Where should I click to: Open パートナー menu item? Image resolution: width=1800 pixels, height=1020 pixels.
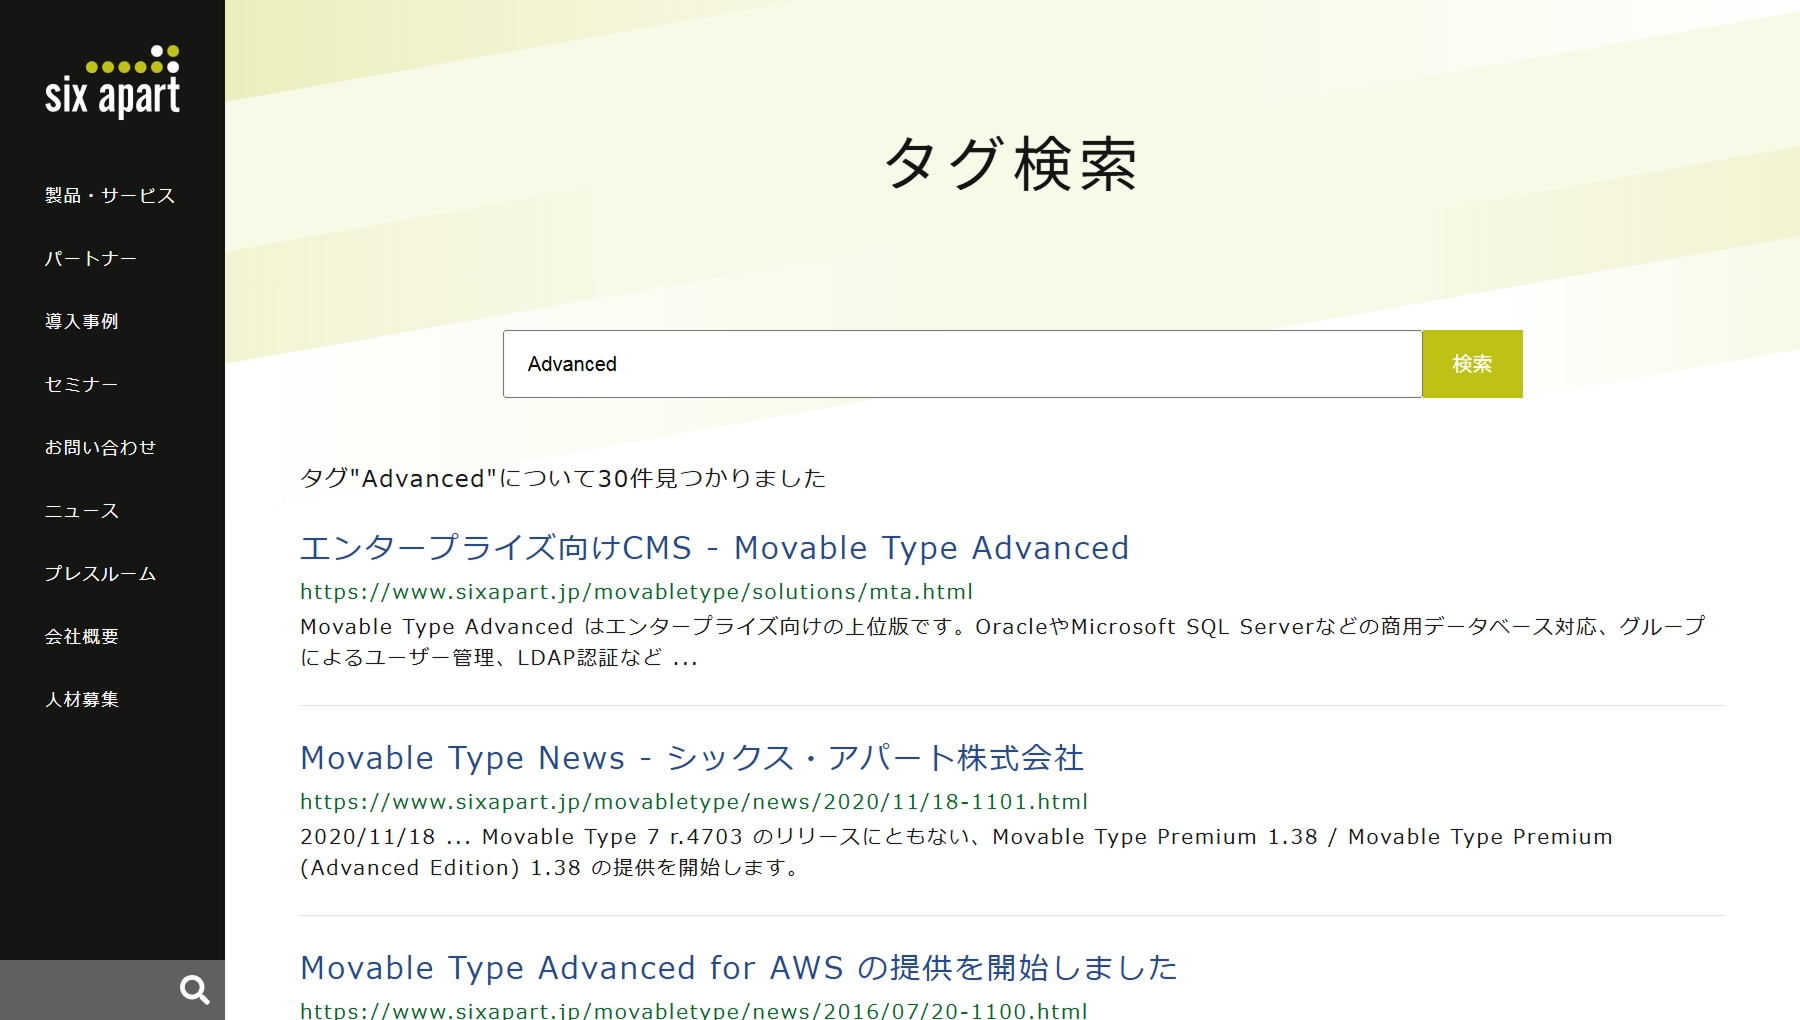(91, 259)
